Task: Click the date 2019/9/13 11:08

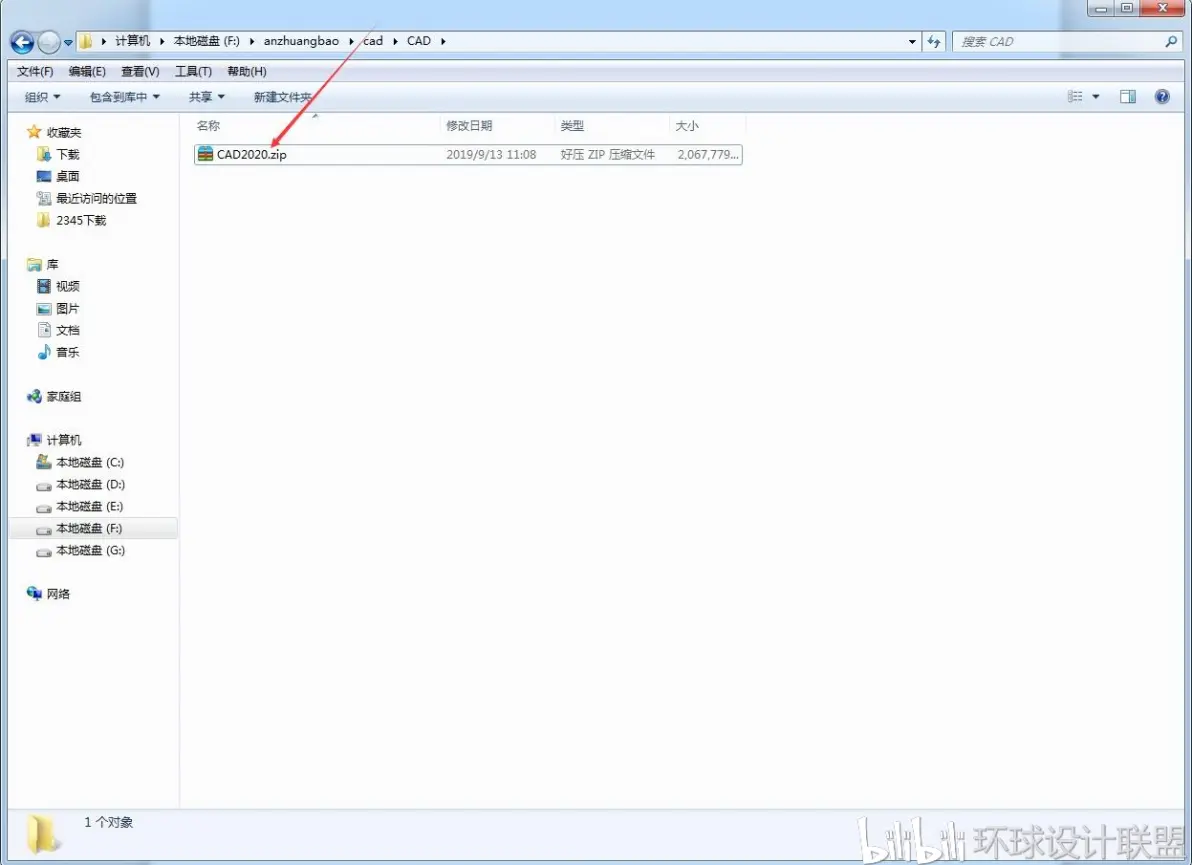Action: point(491,154)
